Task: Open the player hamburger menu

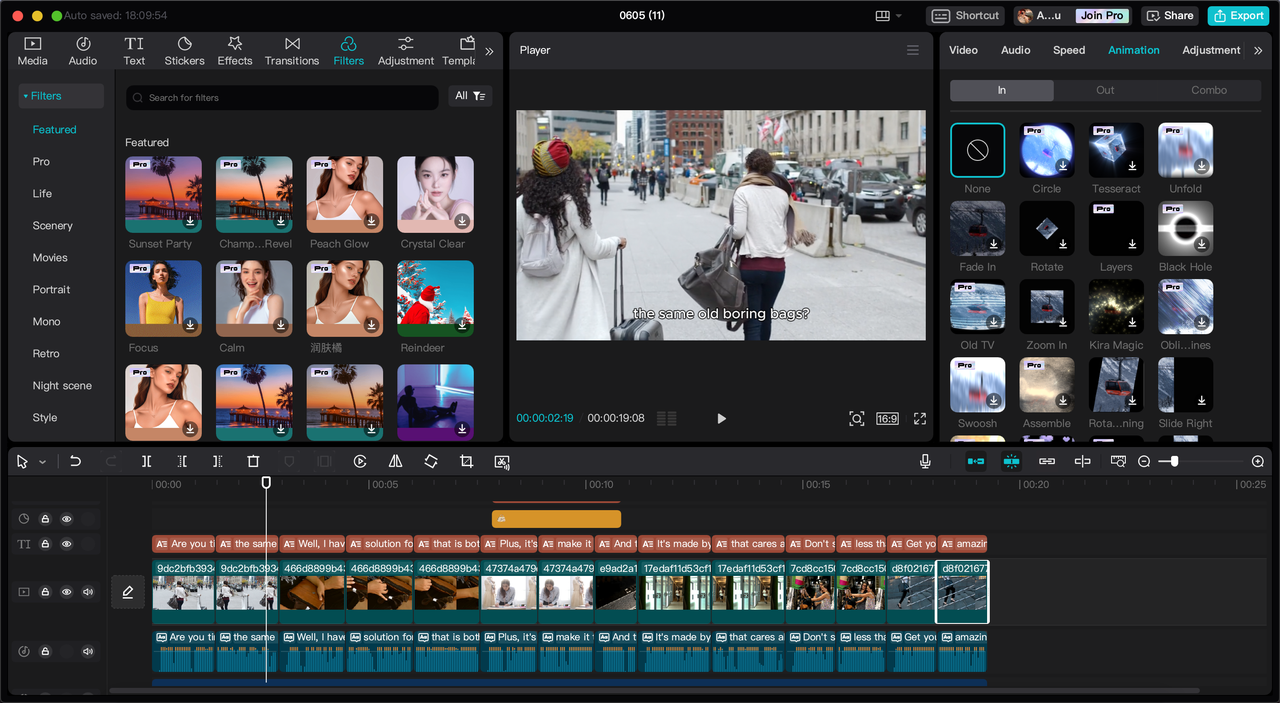Action: tap(912, 50)
